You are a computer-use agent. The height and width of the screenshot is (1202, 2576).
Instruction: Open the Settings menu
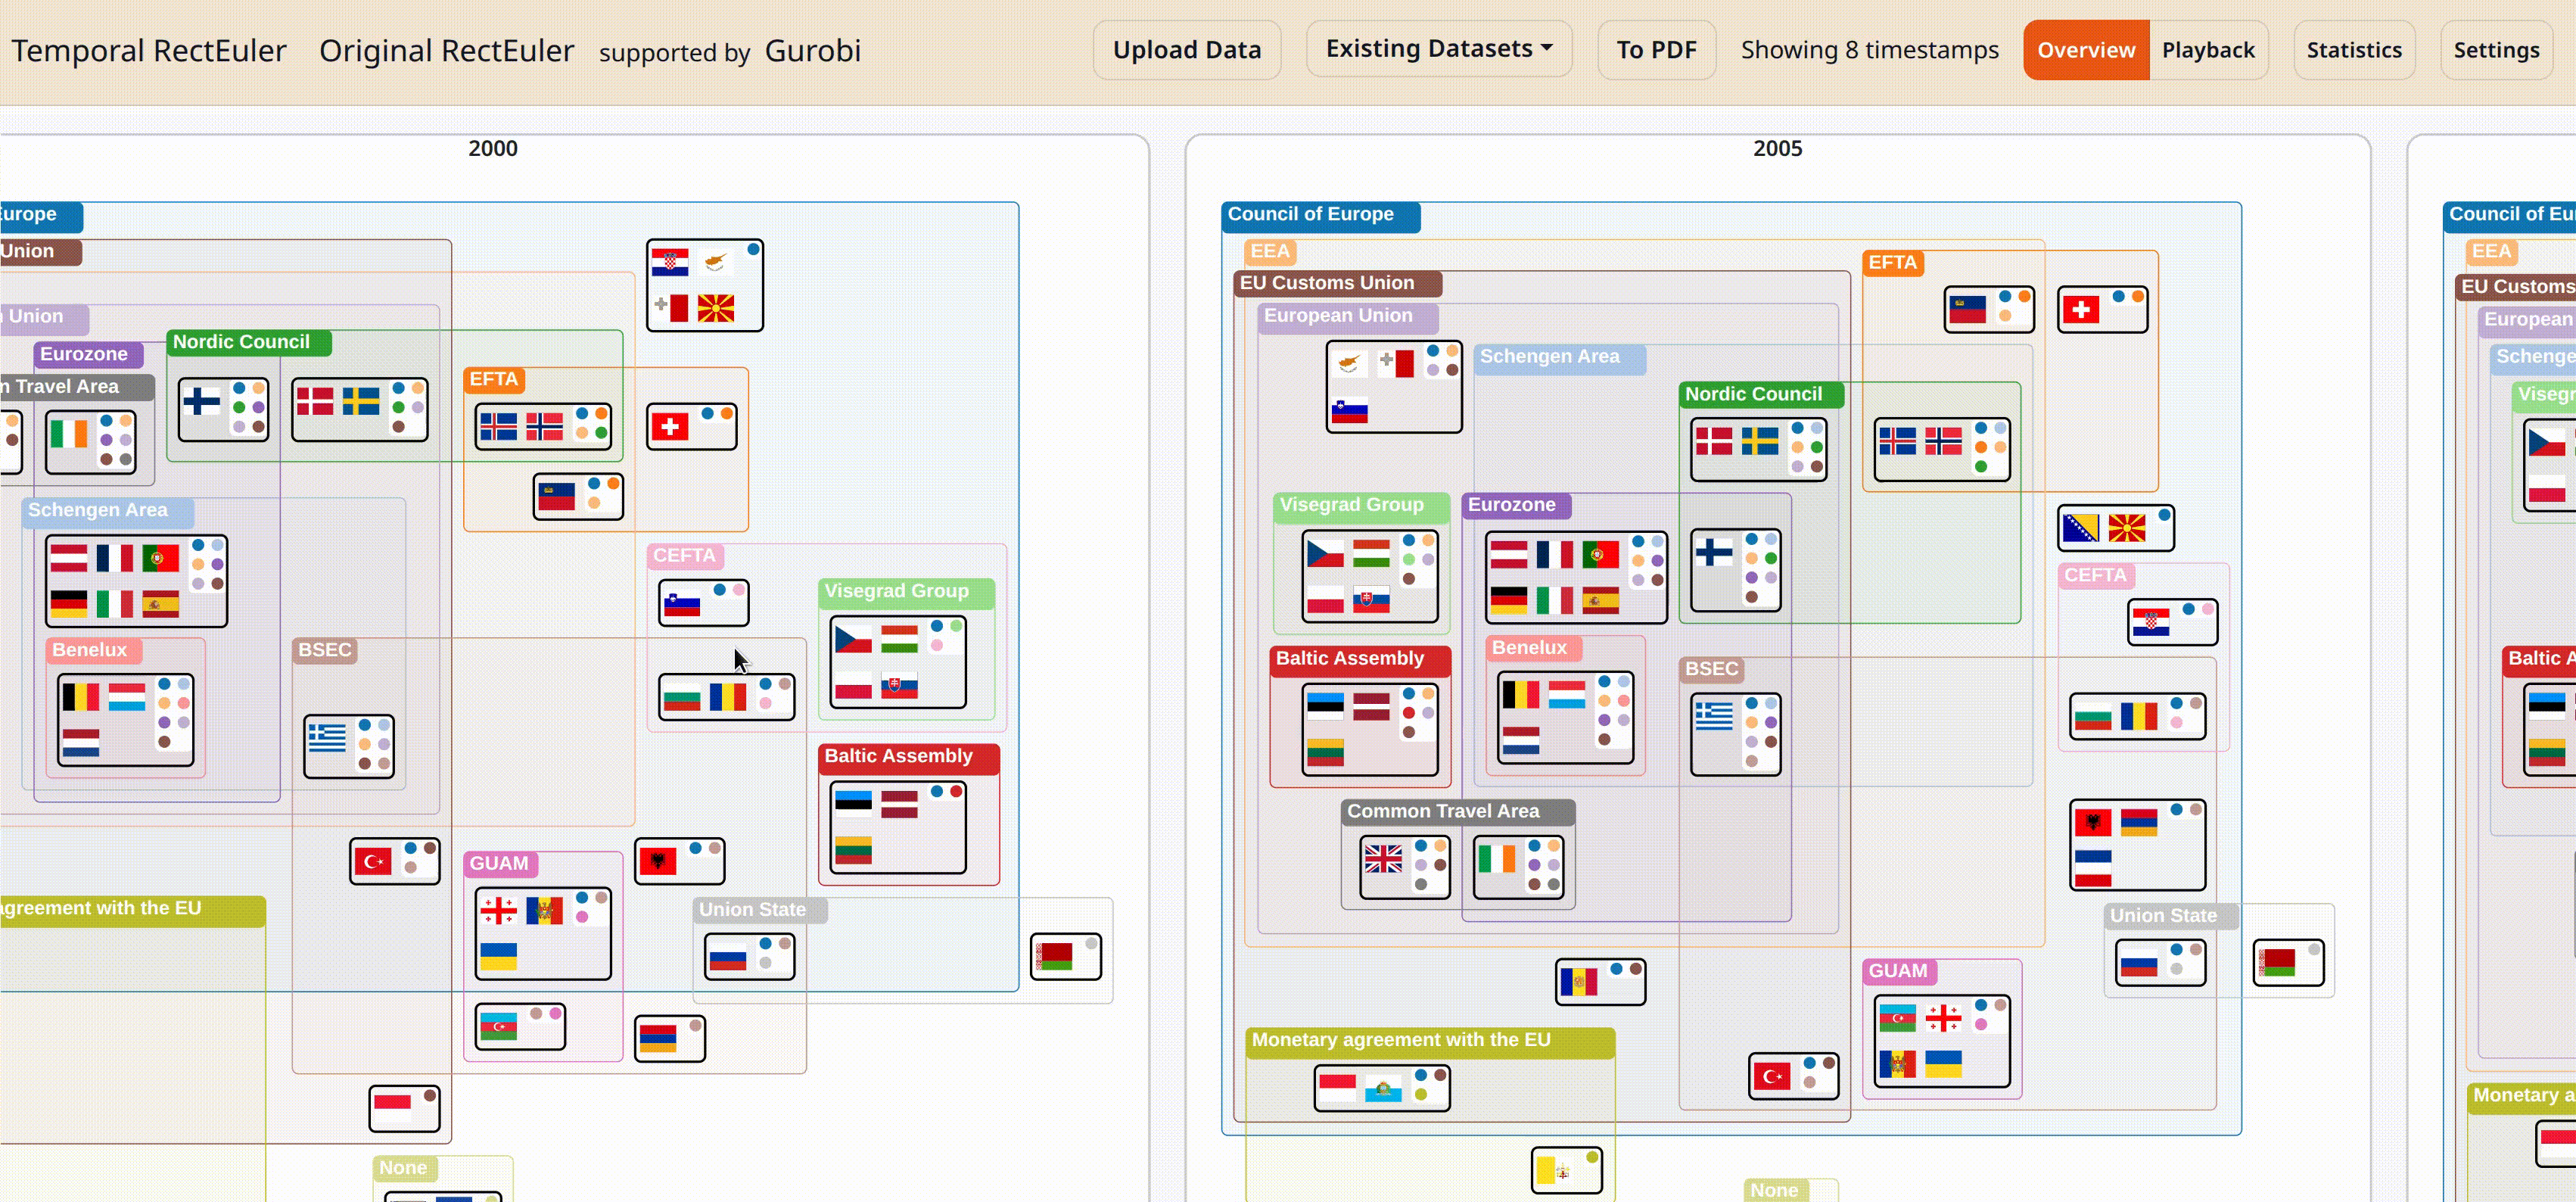[x=2495, y=50]
